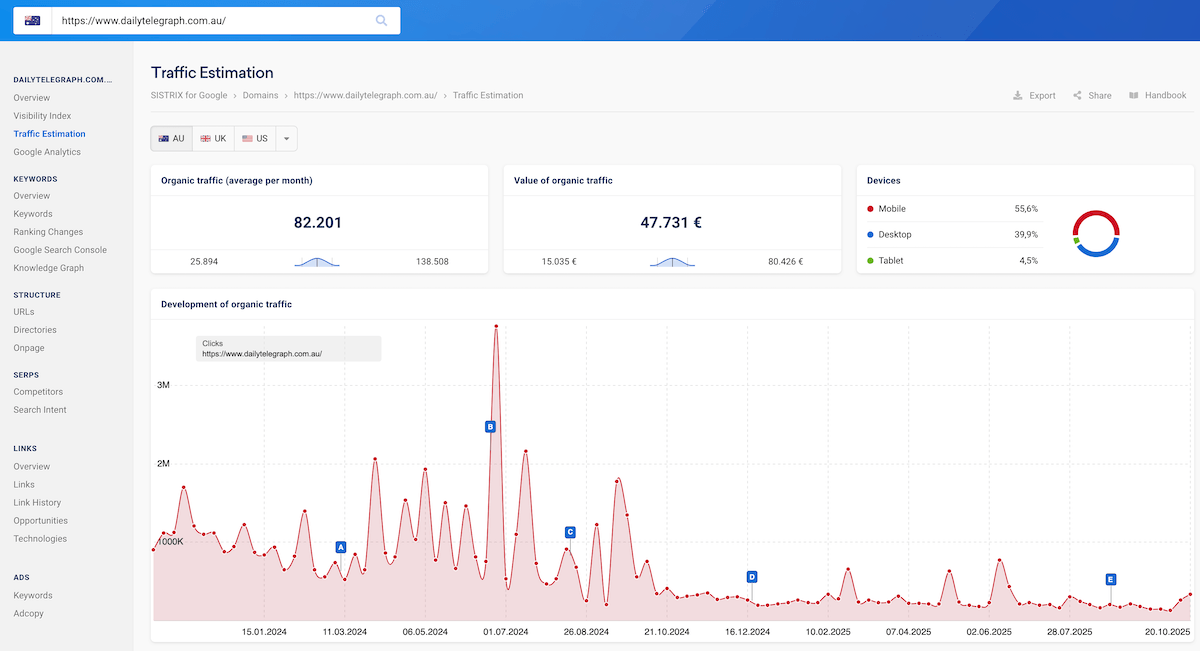Click the Australian flag in the URL bar
Viewport: 1200px width, 651px height.
31,19
